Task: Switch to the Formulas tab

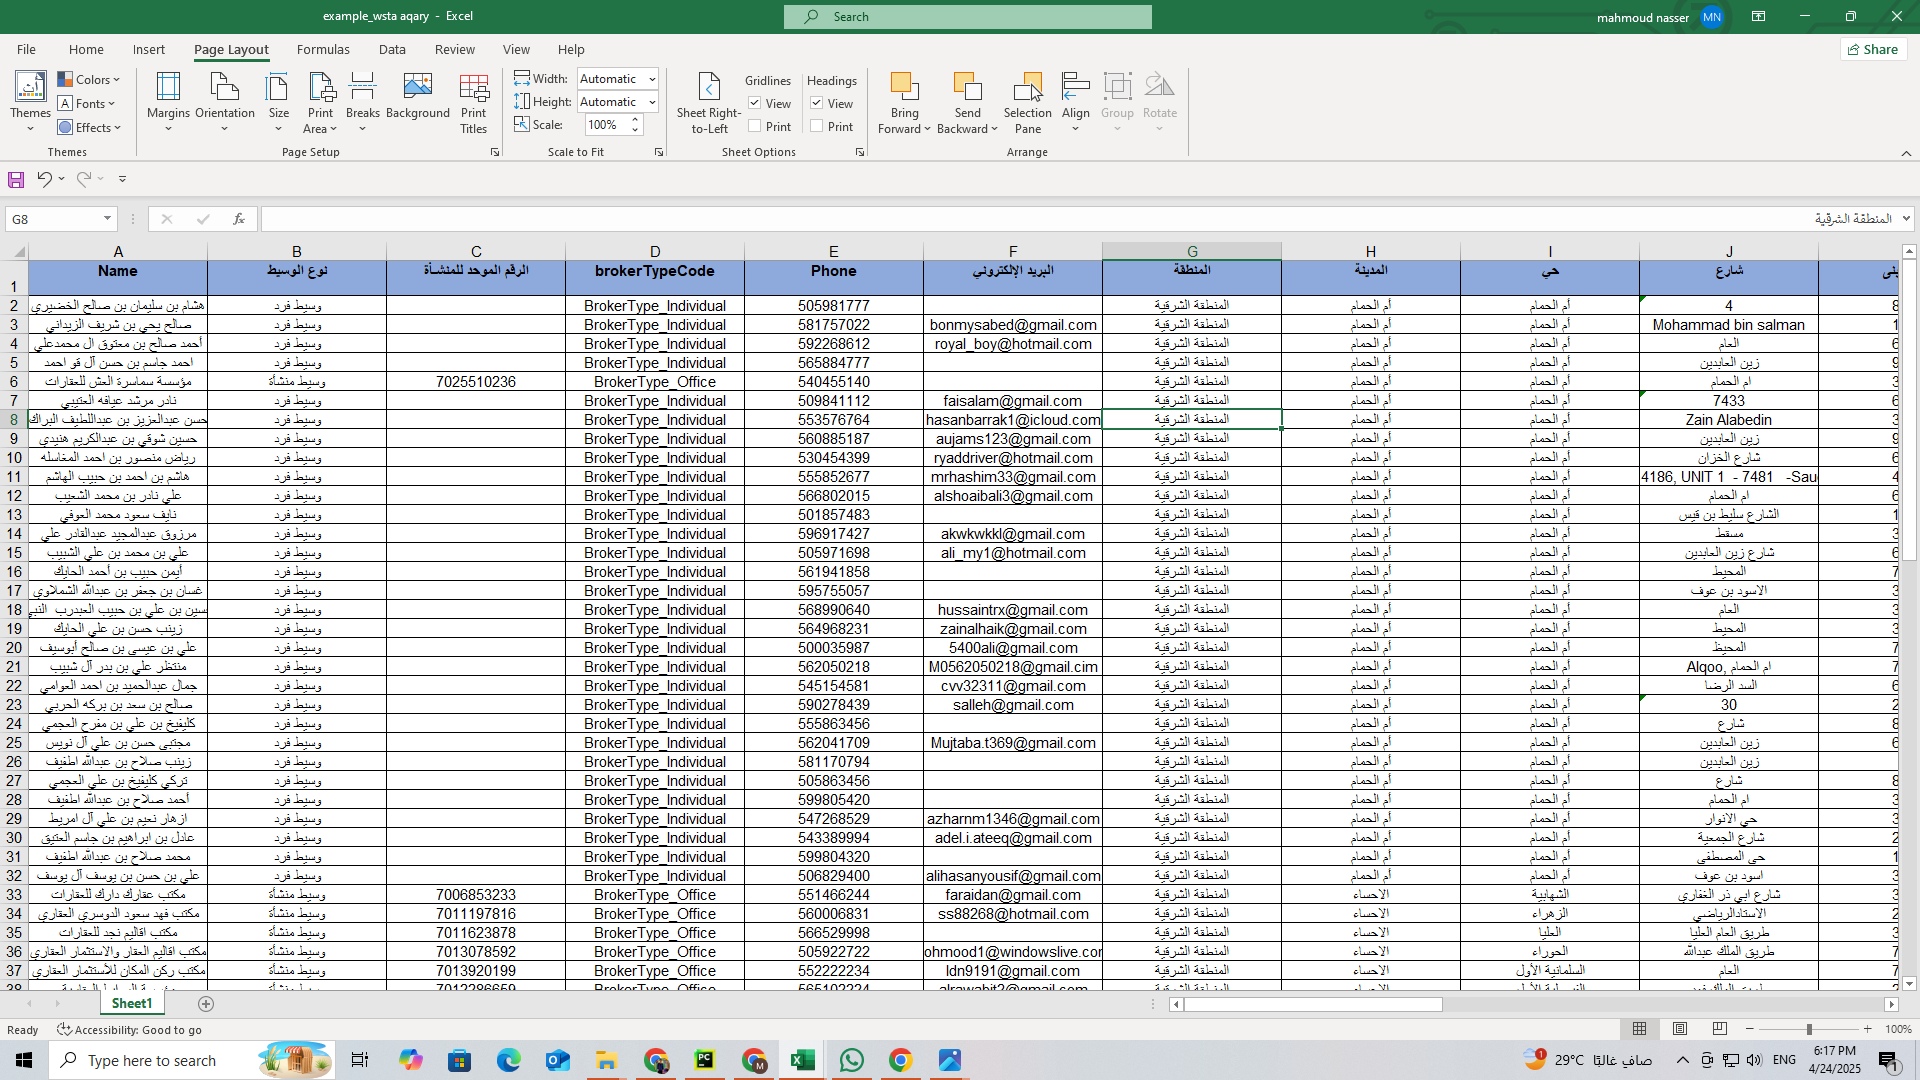Action: (323, 49)
